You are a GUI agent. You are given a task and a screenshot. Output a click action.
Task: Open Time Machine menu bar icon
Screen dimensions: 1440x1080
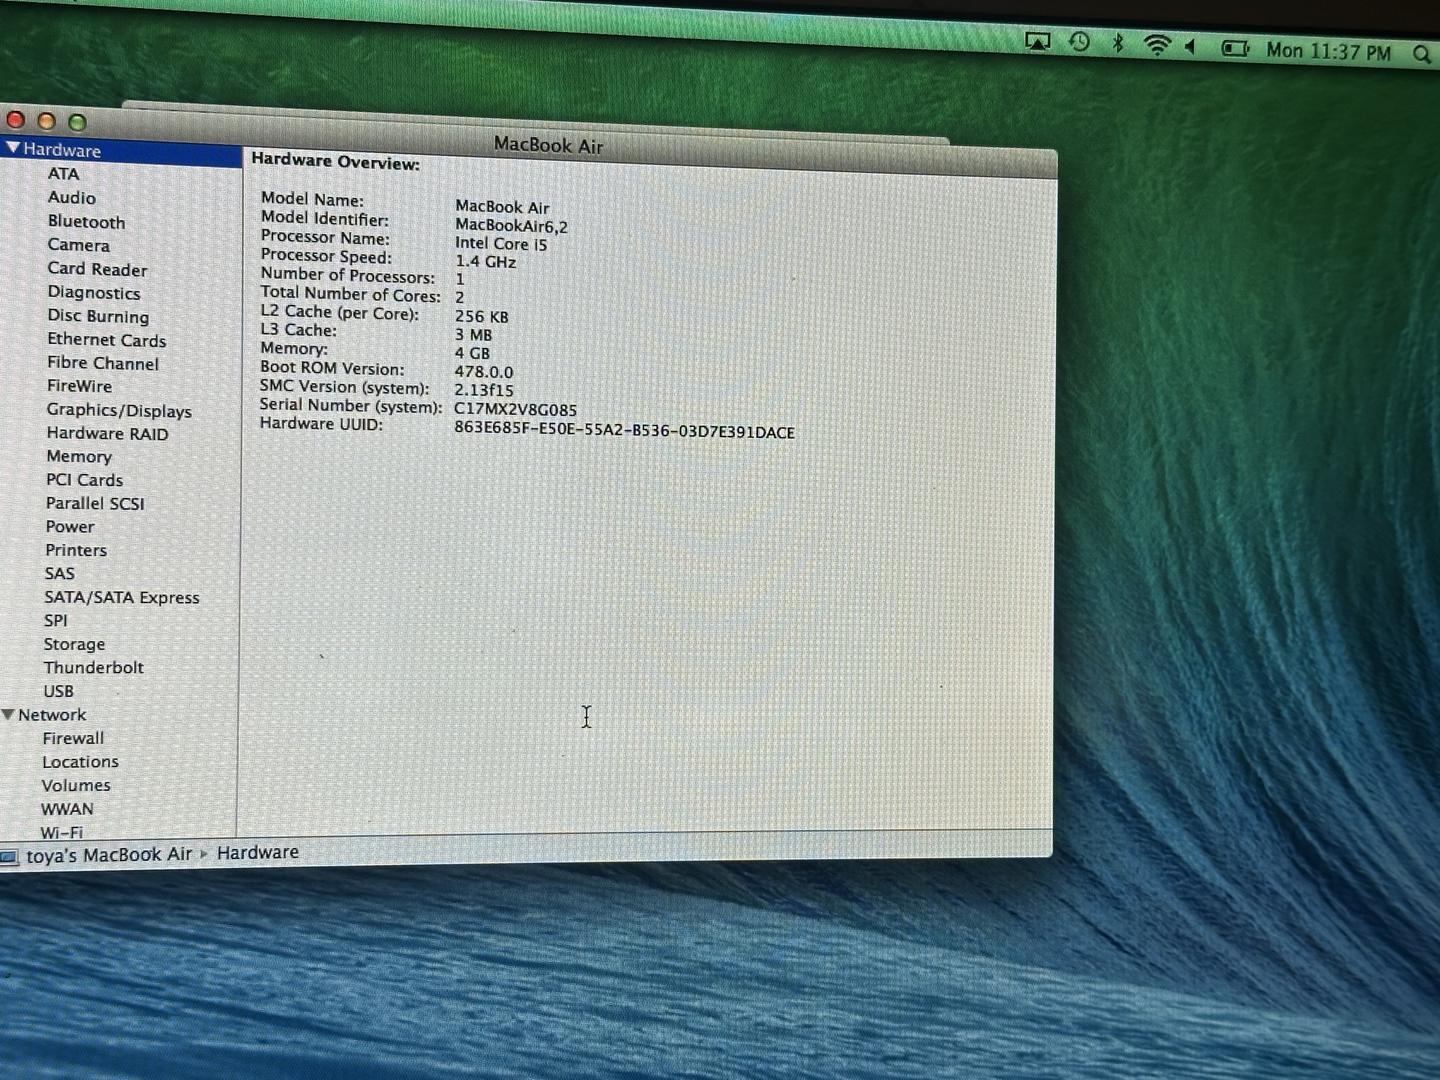(x=1079, y=42)
